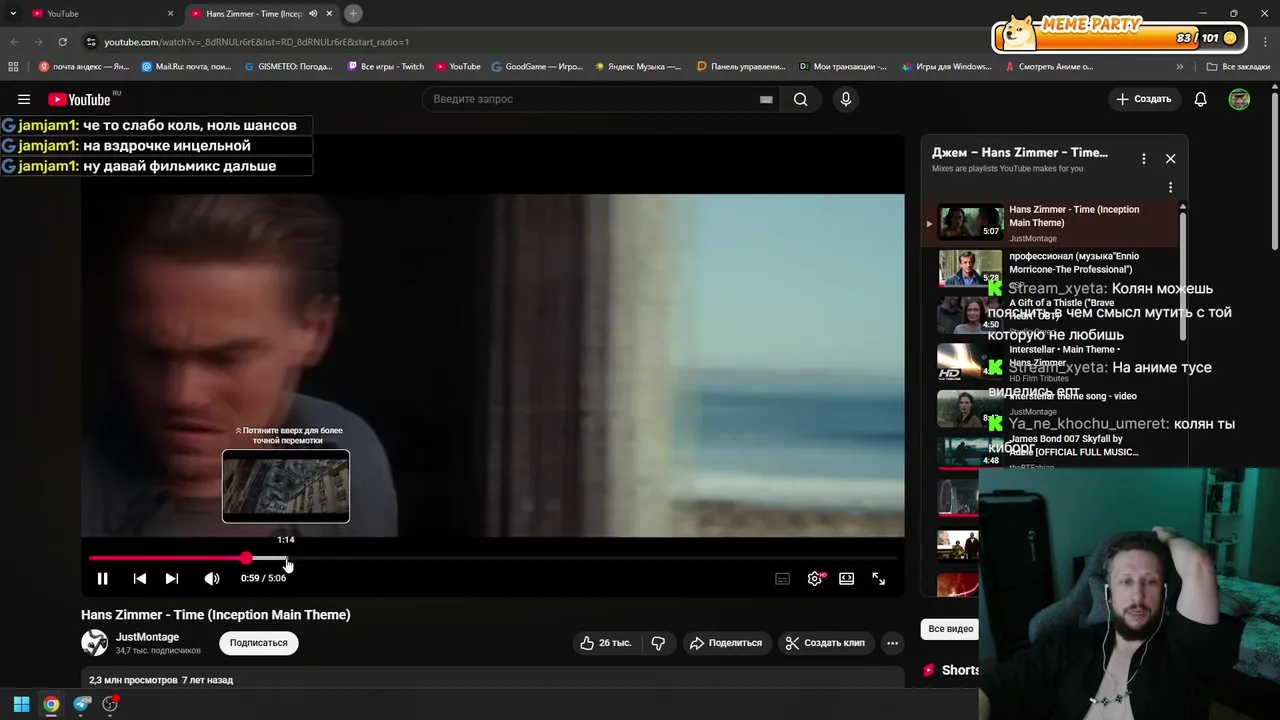1280x720 pixels.
Task: Open the JustMontage channel name link
Action: tap(147, 637)
